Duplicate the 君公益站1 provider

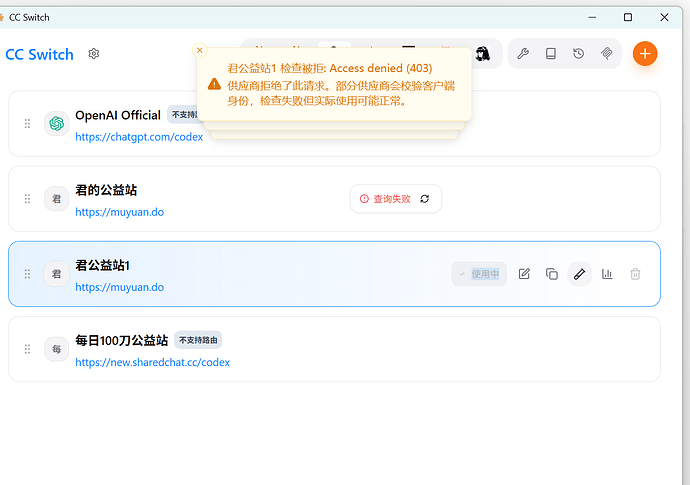point(552,274)
